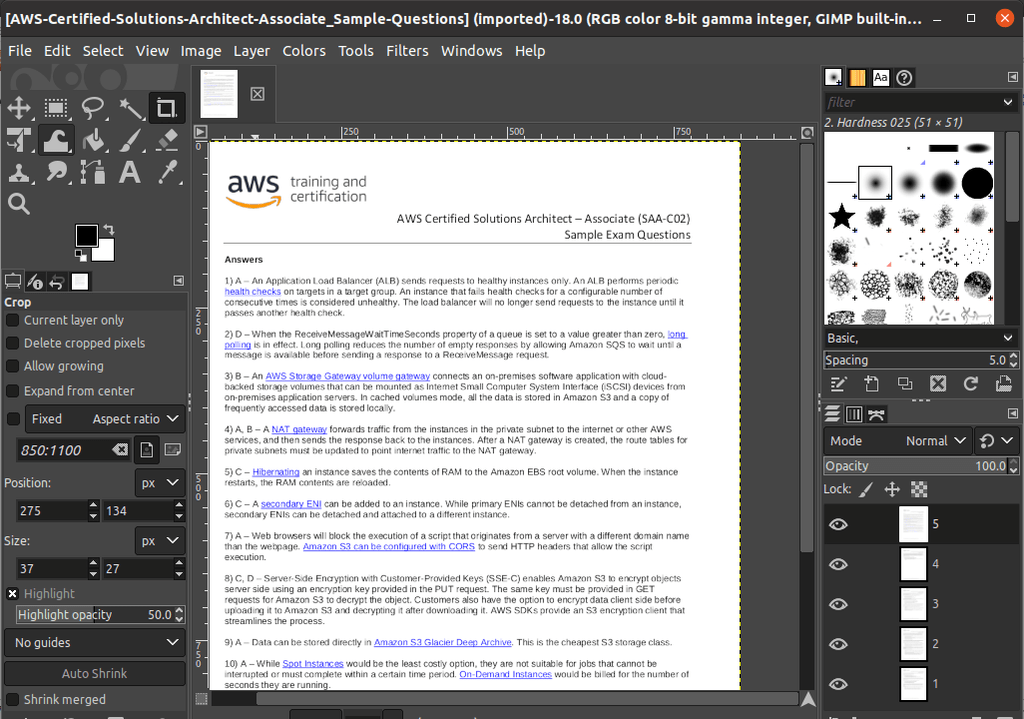Select the Warp Transform tool
The width and height of the screenshot is (1024, 719).
pos(56,140)
